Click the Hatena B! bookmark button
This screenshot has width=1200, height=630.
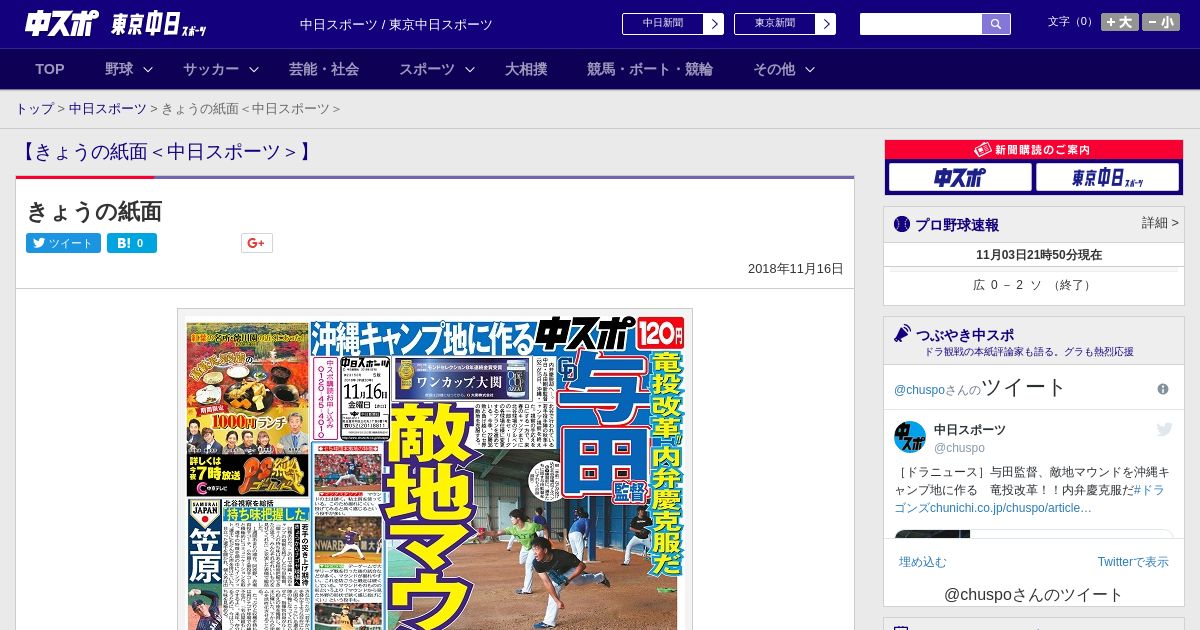pyautogui.click(x=132, y=243)
